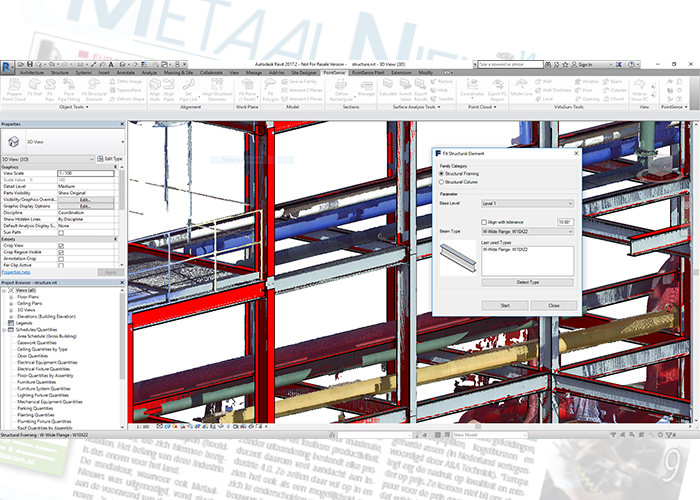Click the tolerance value input field
The height and width of the screenshot is (500, 700).
565,222
